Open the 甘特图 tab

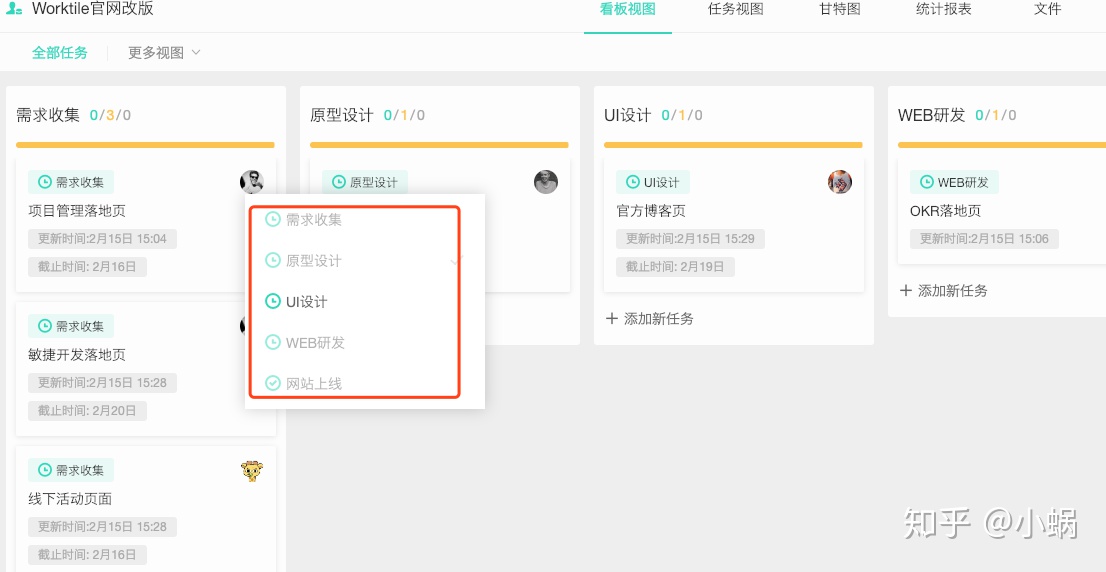tap(839, 9)
